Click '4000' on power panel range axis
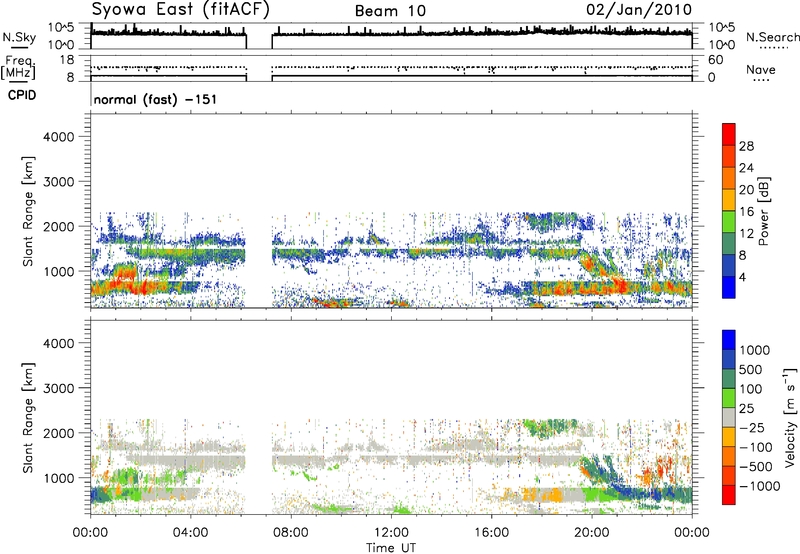Screen dimensions: 800x554 (59, 137)
